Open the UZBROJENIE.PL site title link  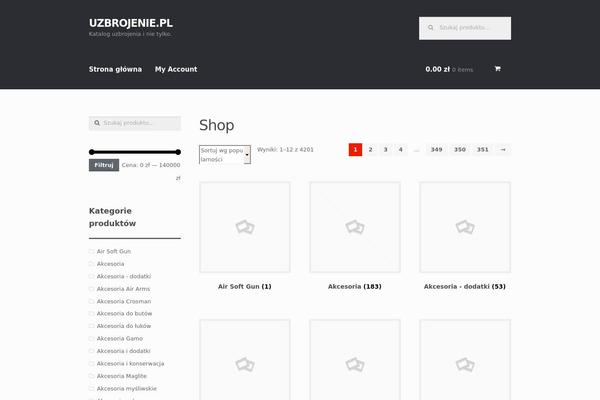(x=130, y=22)
